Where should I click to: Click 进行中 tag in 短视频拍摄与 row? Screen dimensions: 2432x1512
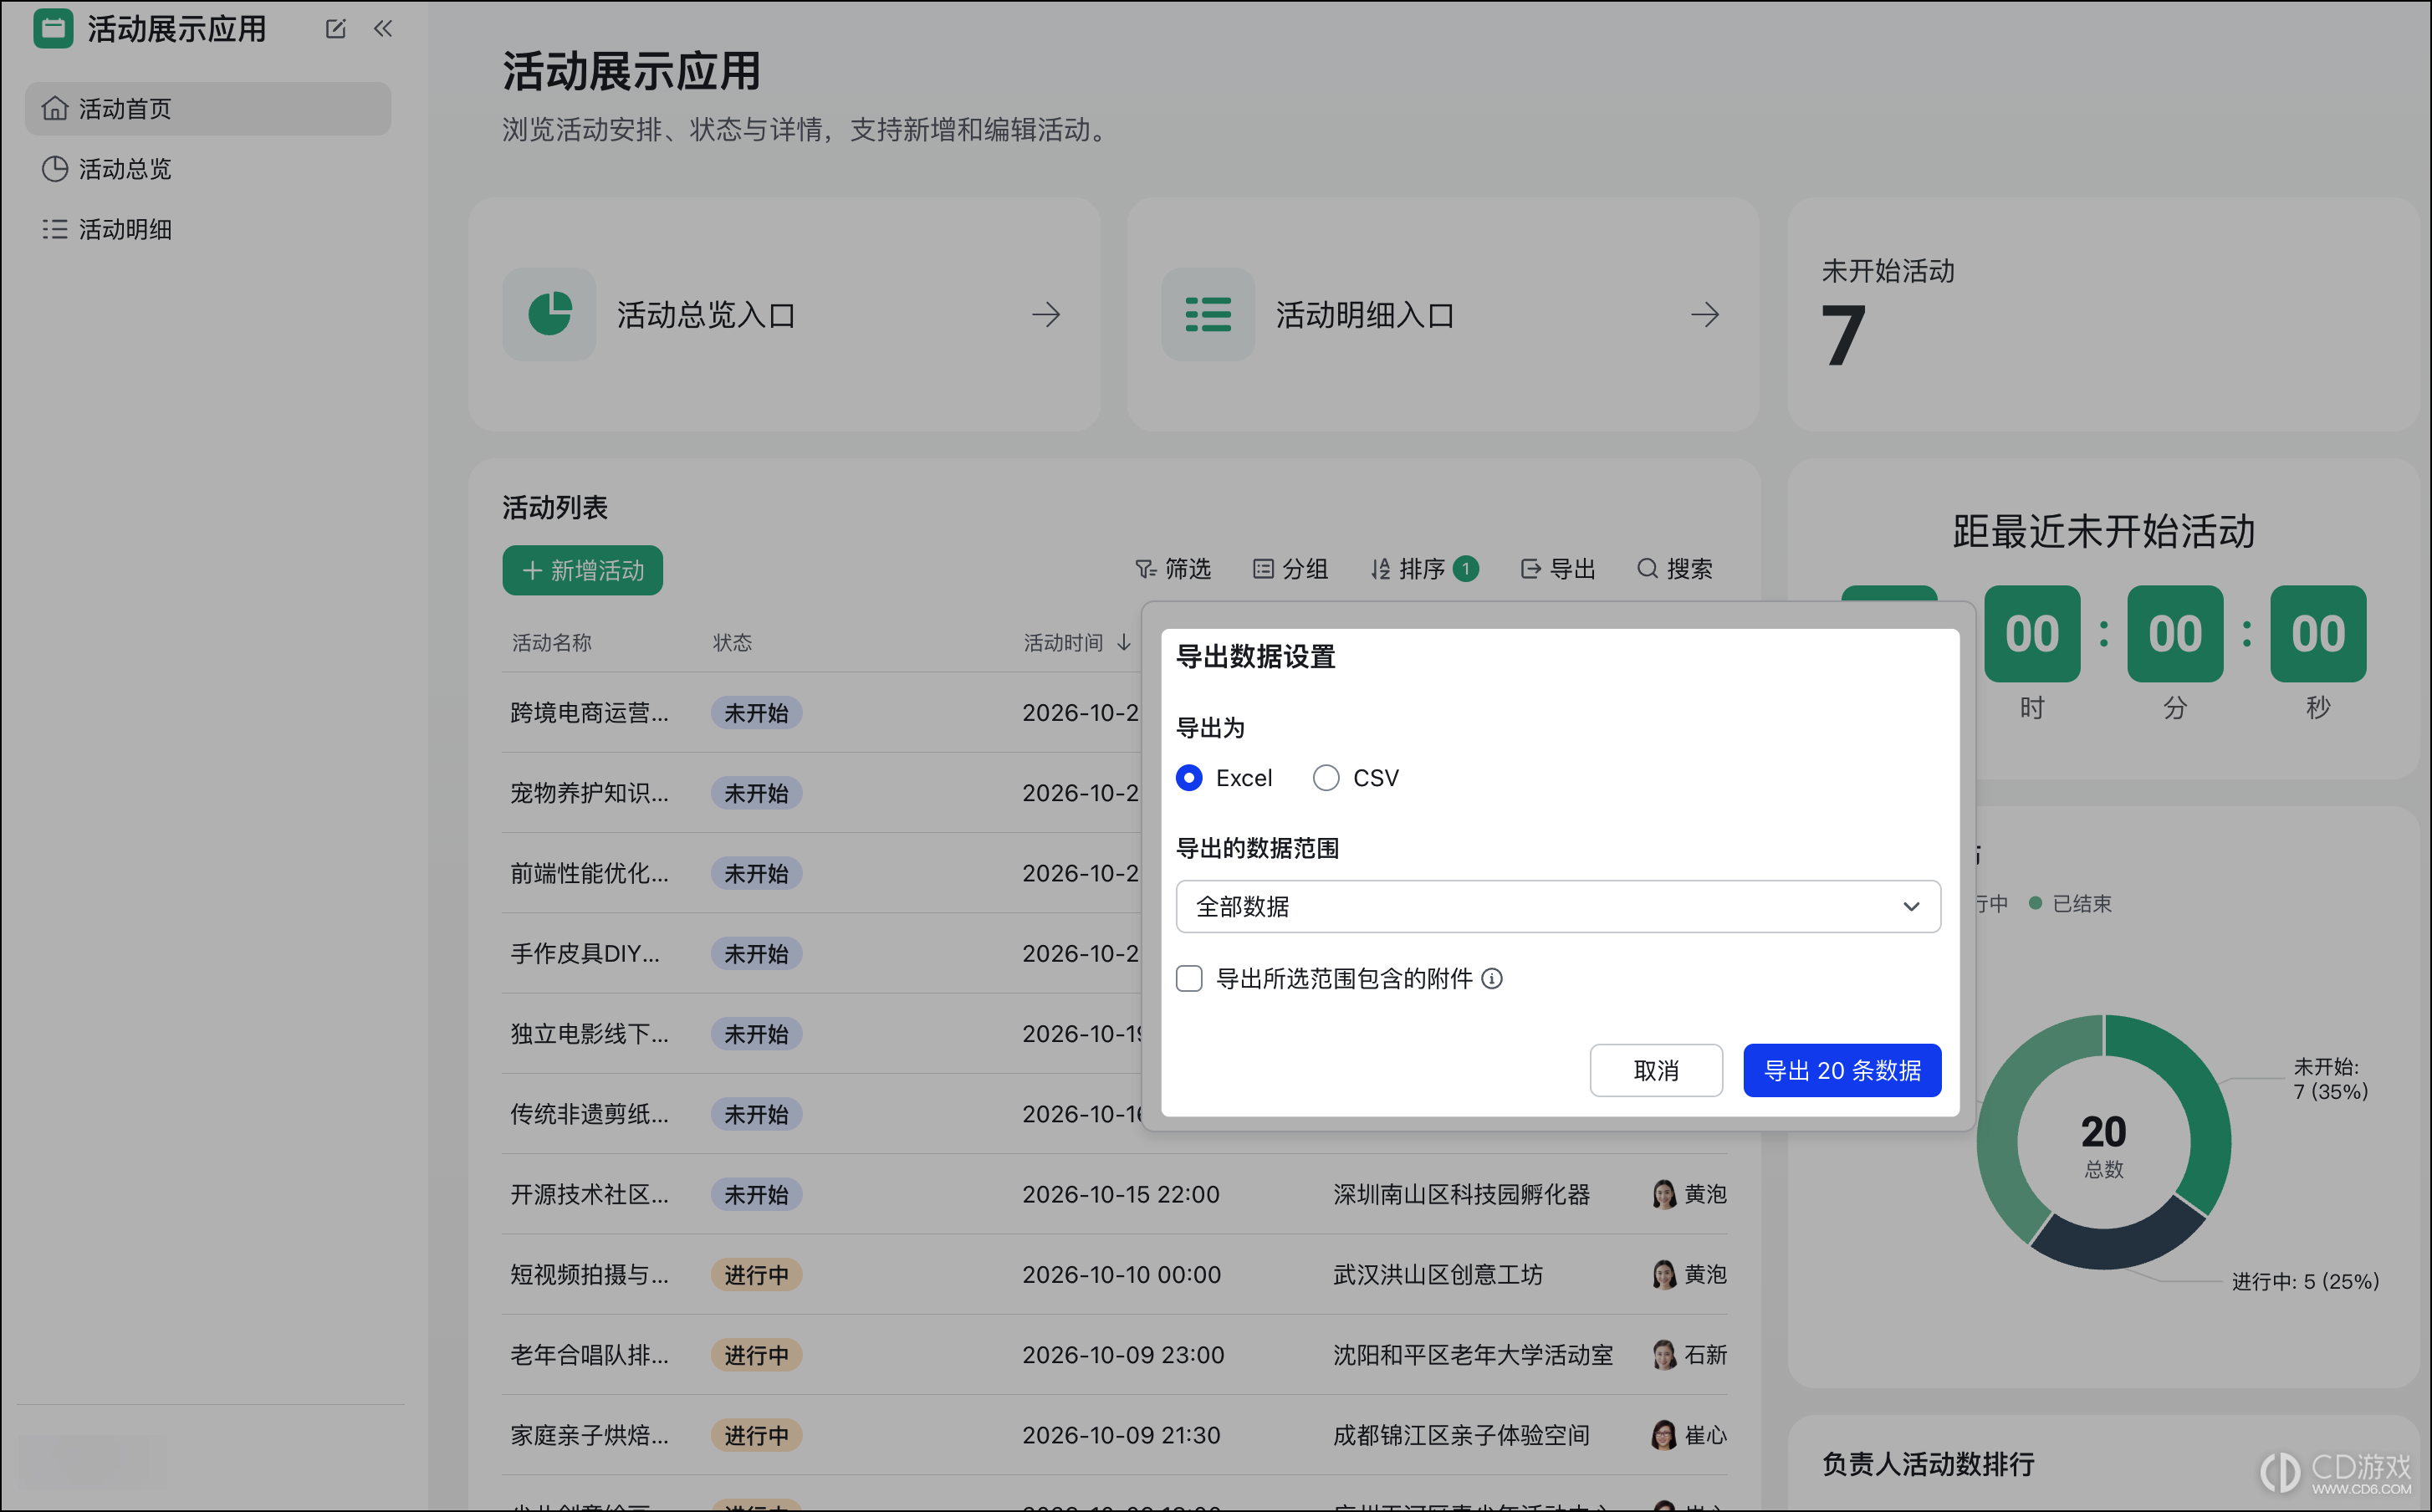(x=756, y=1275)
